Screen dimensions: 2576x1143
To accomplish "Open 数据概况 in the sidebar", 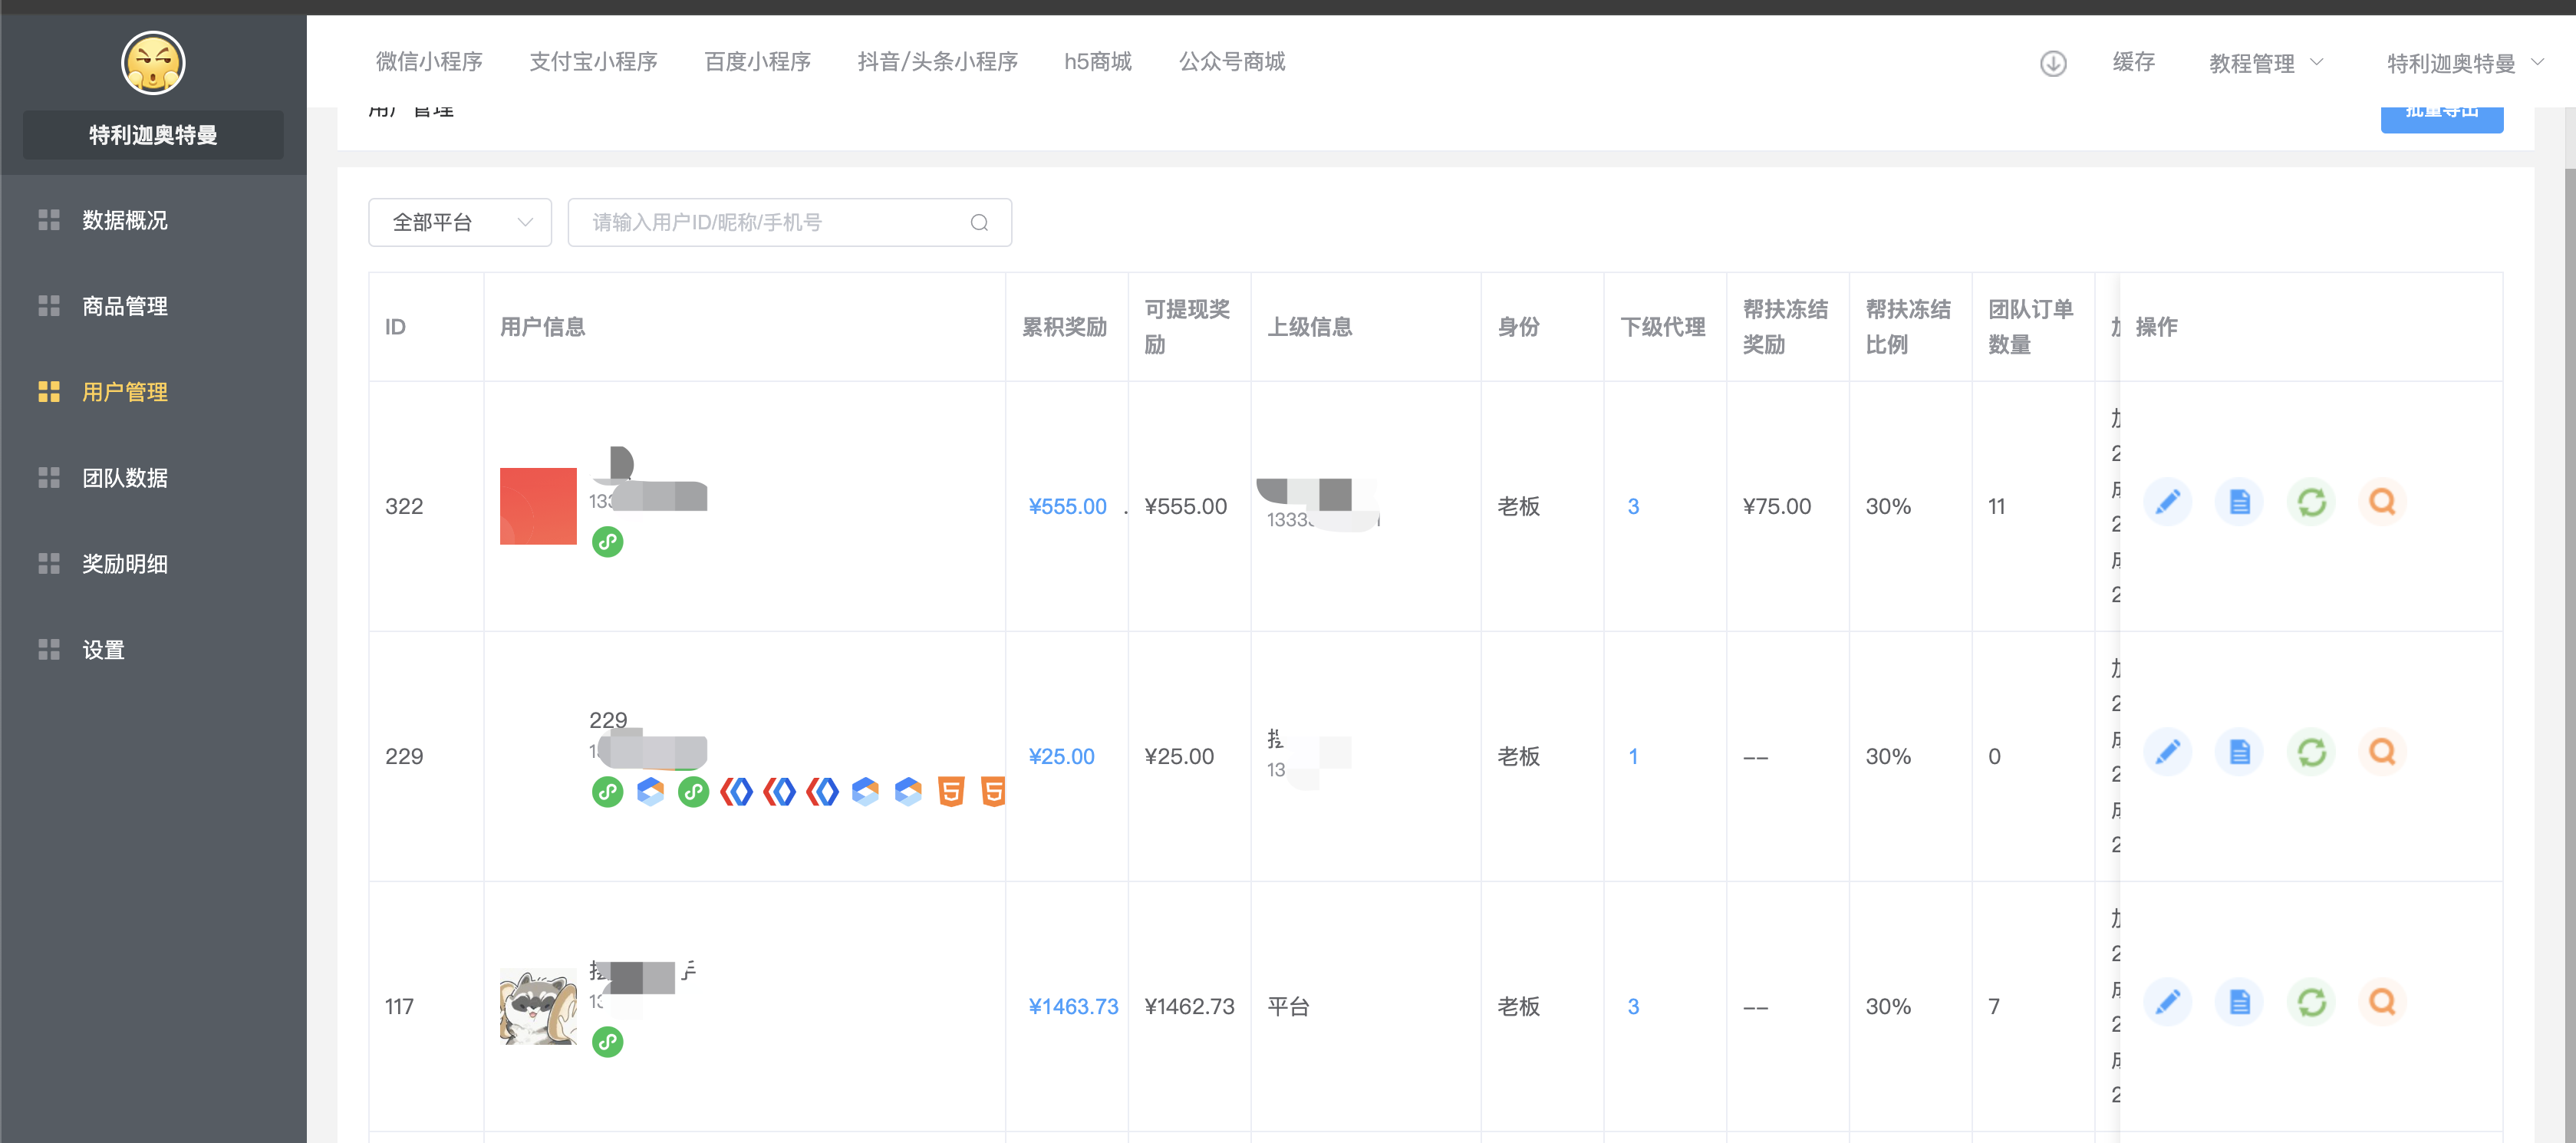I will [x=124, y=220].
